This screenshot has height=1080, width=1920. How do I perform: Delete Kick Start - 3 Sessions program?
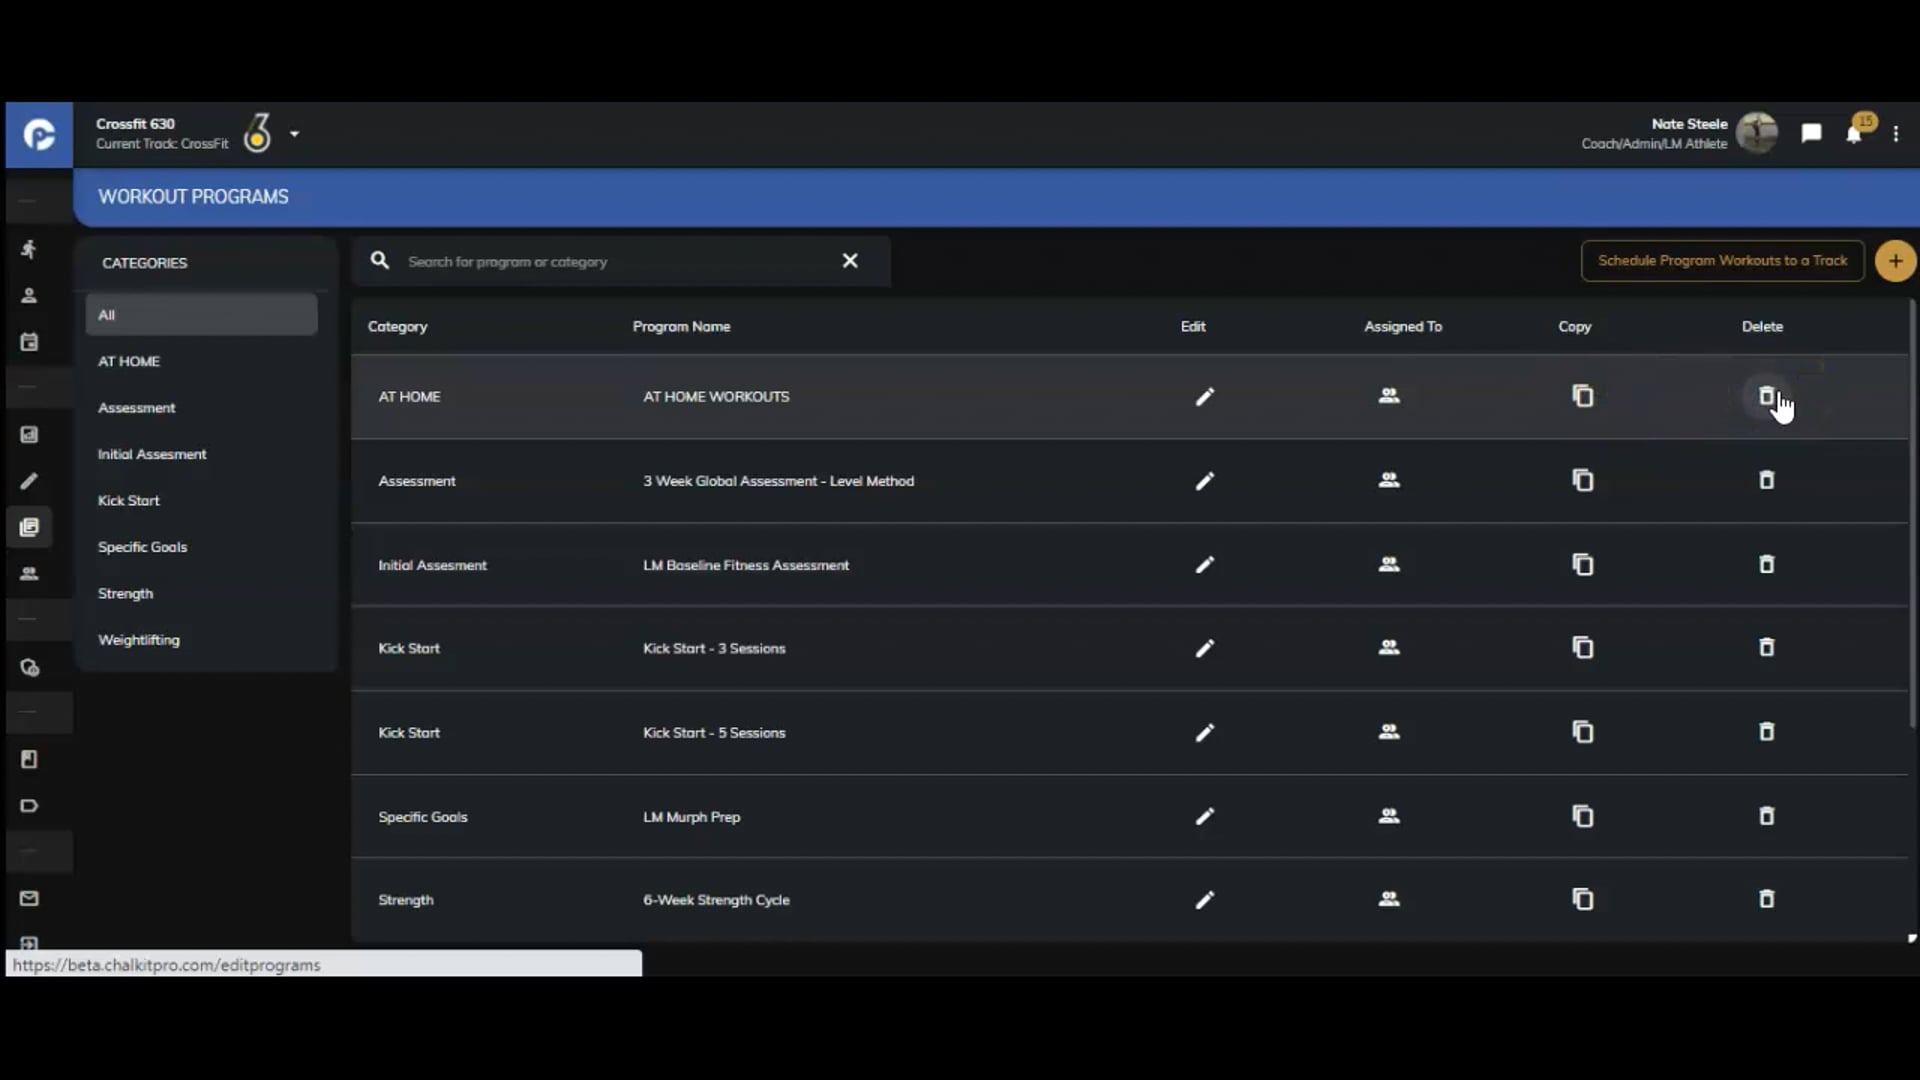1767,647
